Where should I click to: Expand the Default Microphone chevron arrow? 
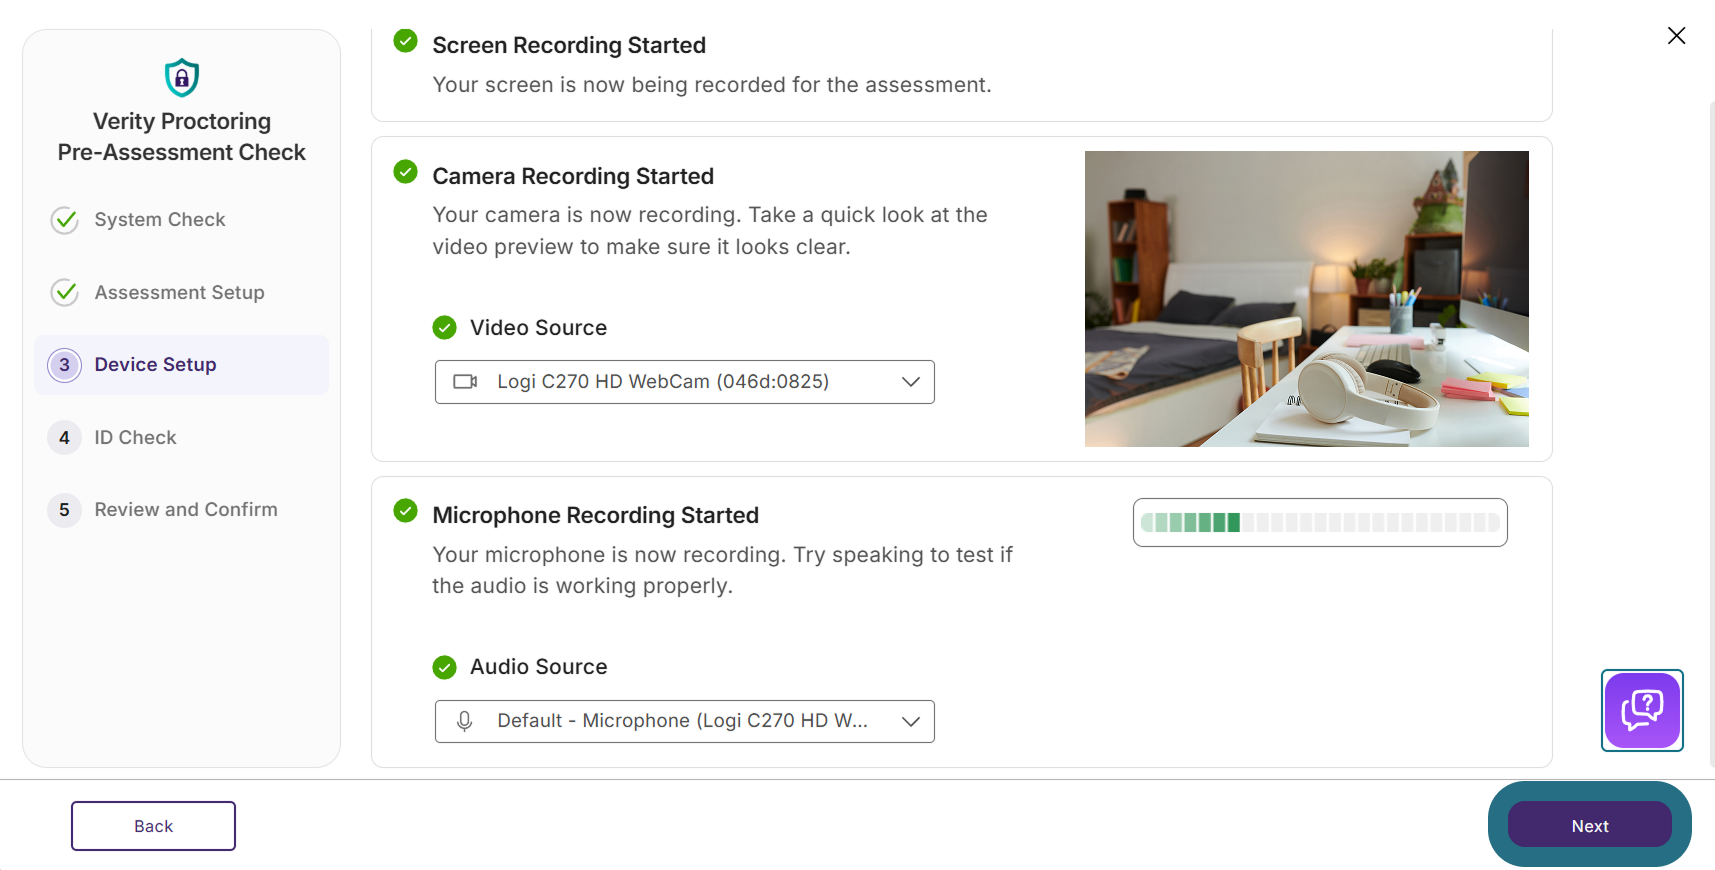[x=910, y=722]
